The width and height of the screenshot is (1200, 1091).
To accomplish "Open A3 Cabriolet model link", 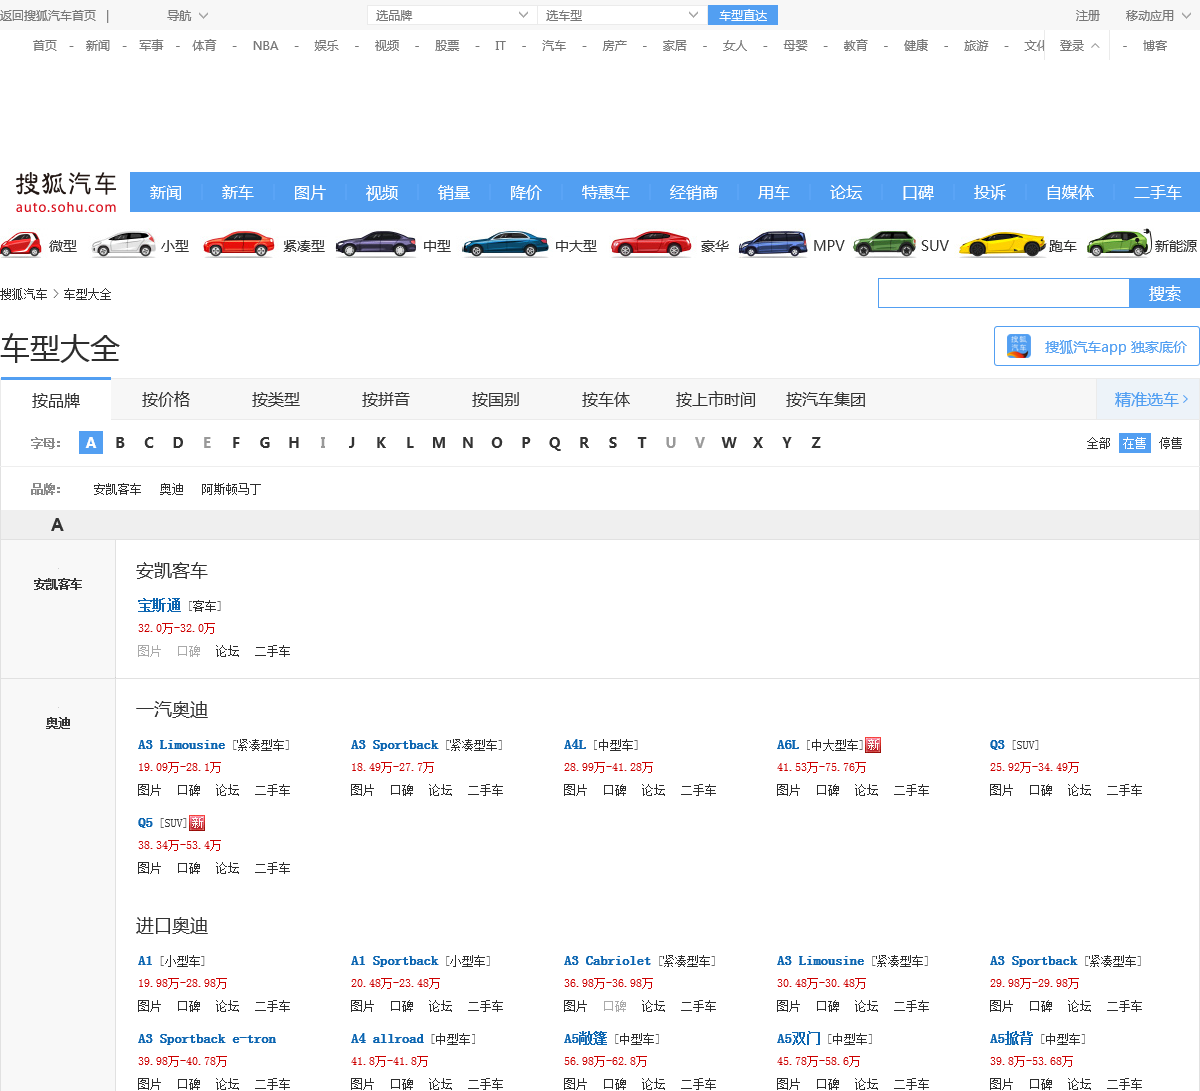I will [607, 961].
